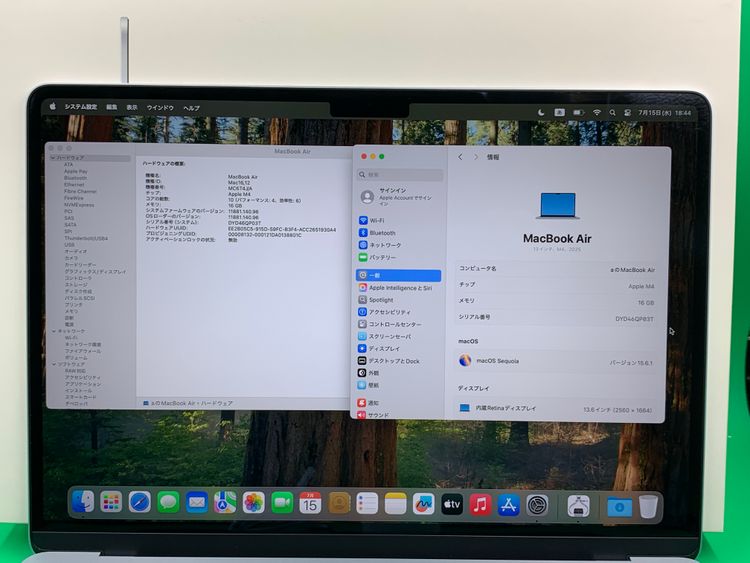This screenshot has height=563, width=750.
Task: Click 一般 selected sidebar item
Action: [398, 276]
